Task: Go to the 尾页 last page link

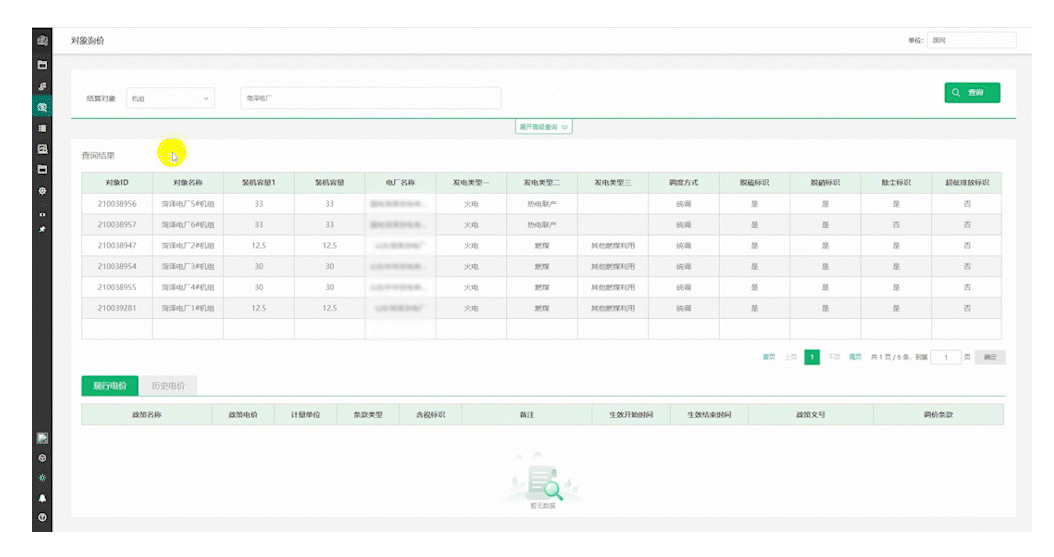Action: [855, 357]
